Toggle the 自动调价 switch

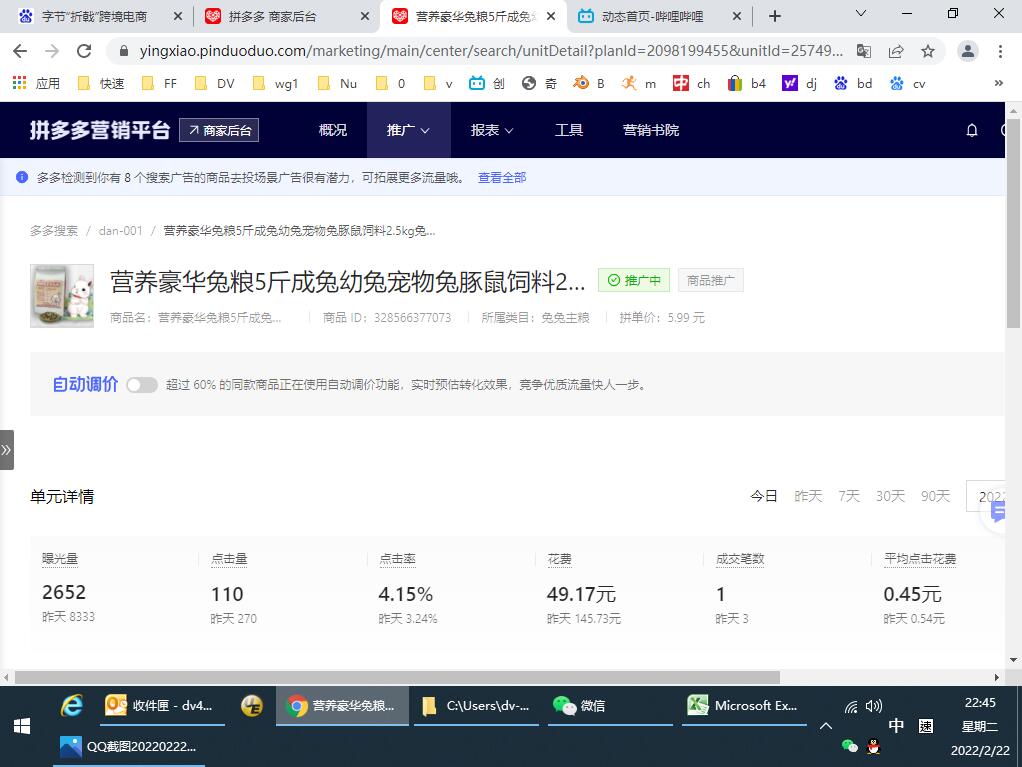pyautogui.click(x=142, y=385)
